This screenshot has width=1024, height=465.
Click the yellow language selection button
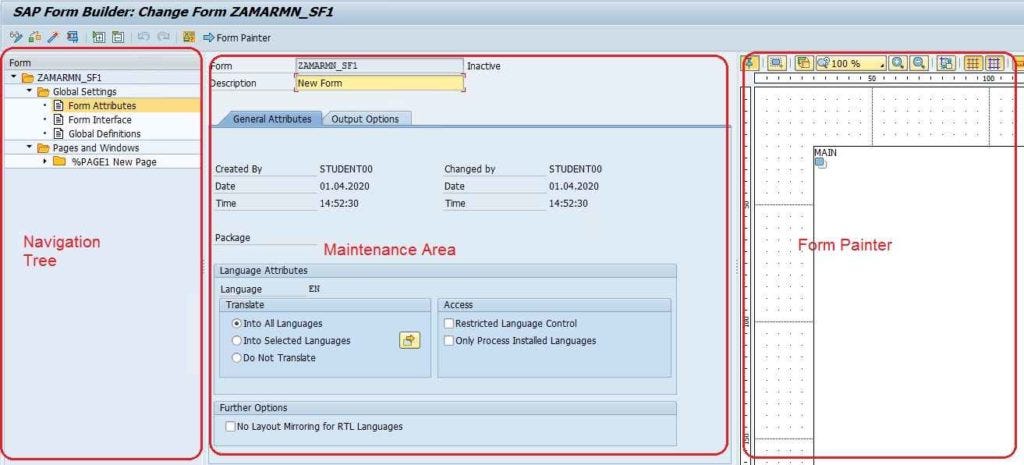coord(409,340)
